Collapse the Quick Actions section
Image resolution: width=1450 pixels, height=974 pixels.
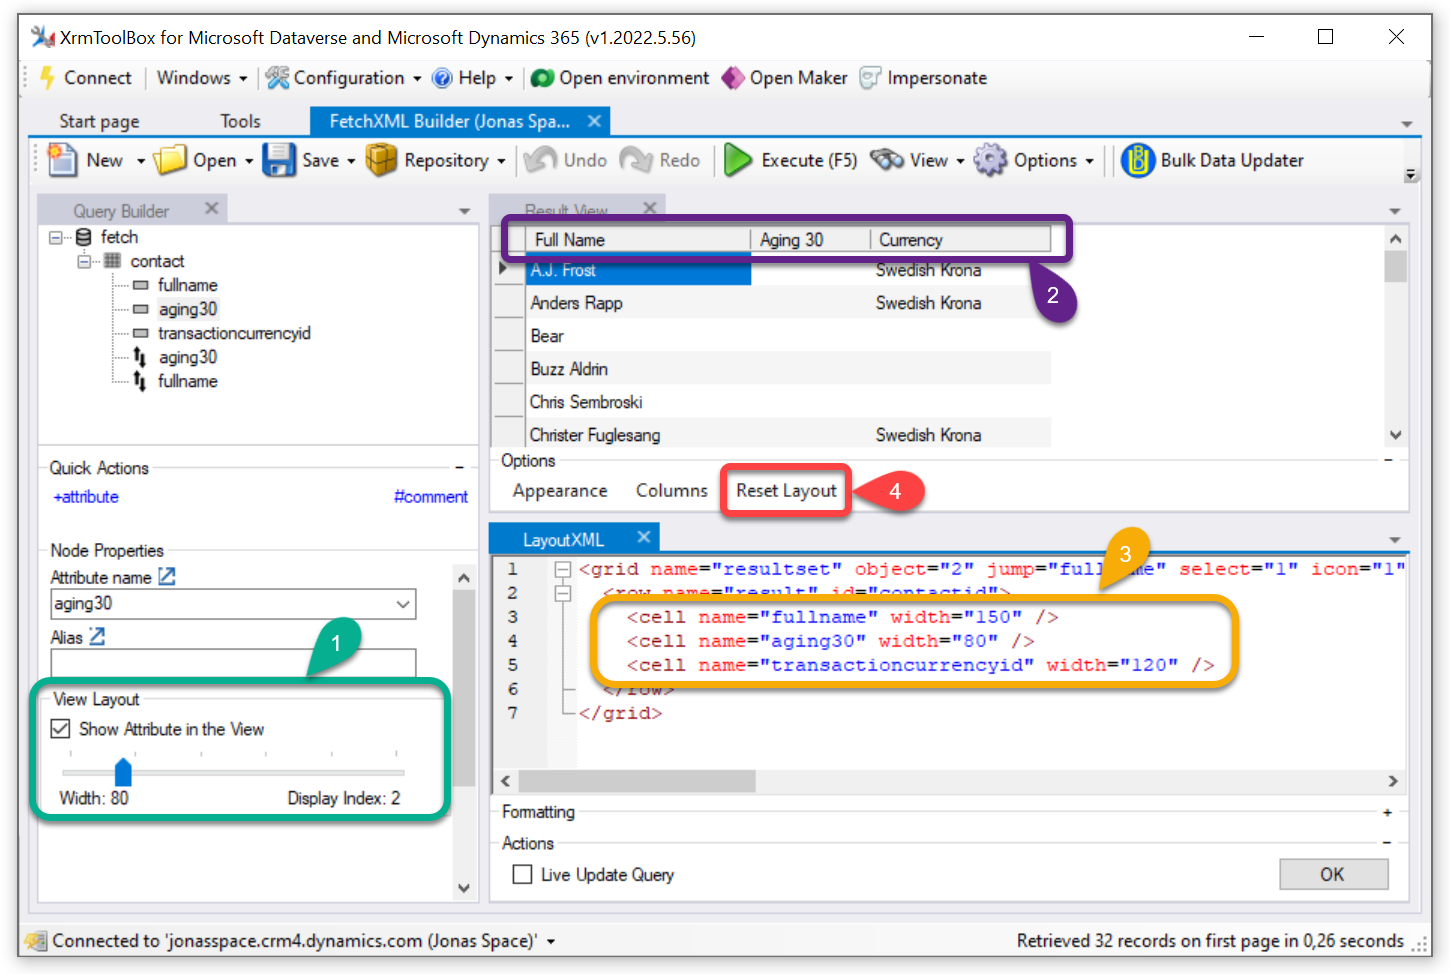click(x=459, y=467)
